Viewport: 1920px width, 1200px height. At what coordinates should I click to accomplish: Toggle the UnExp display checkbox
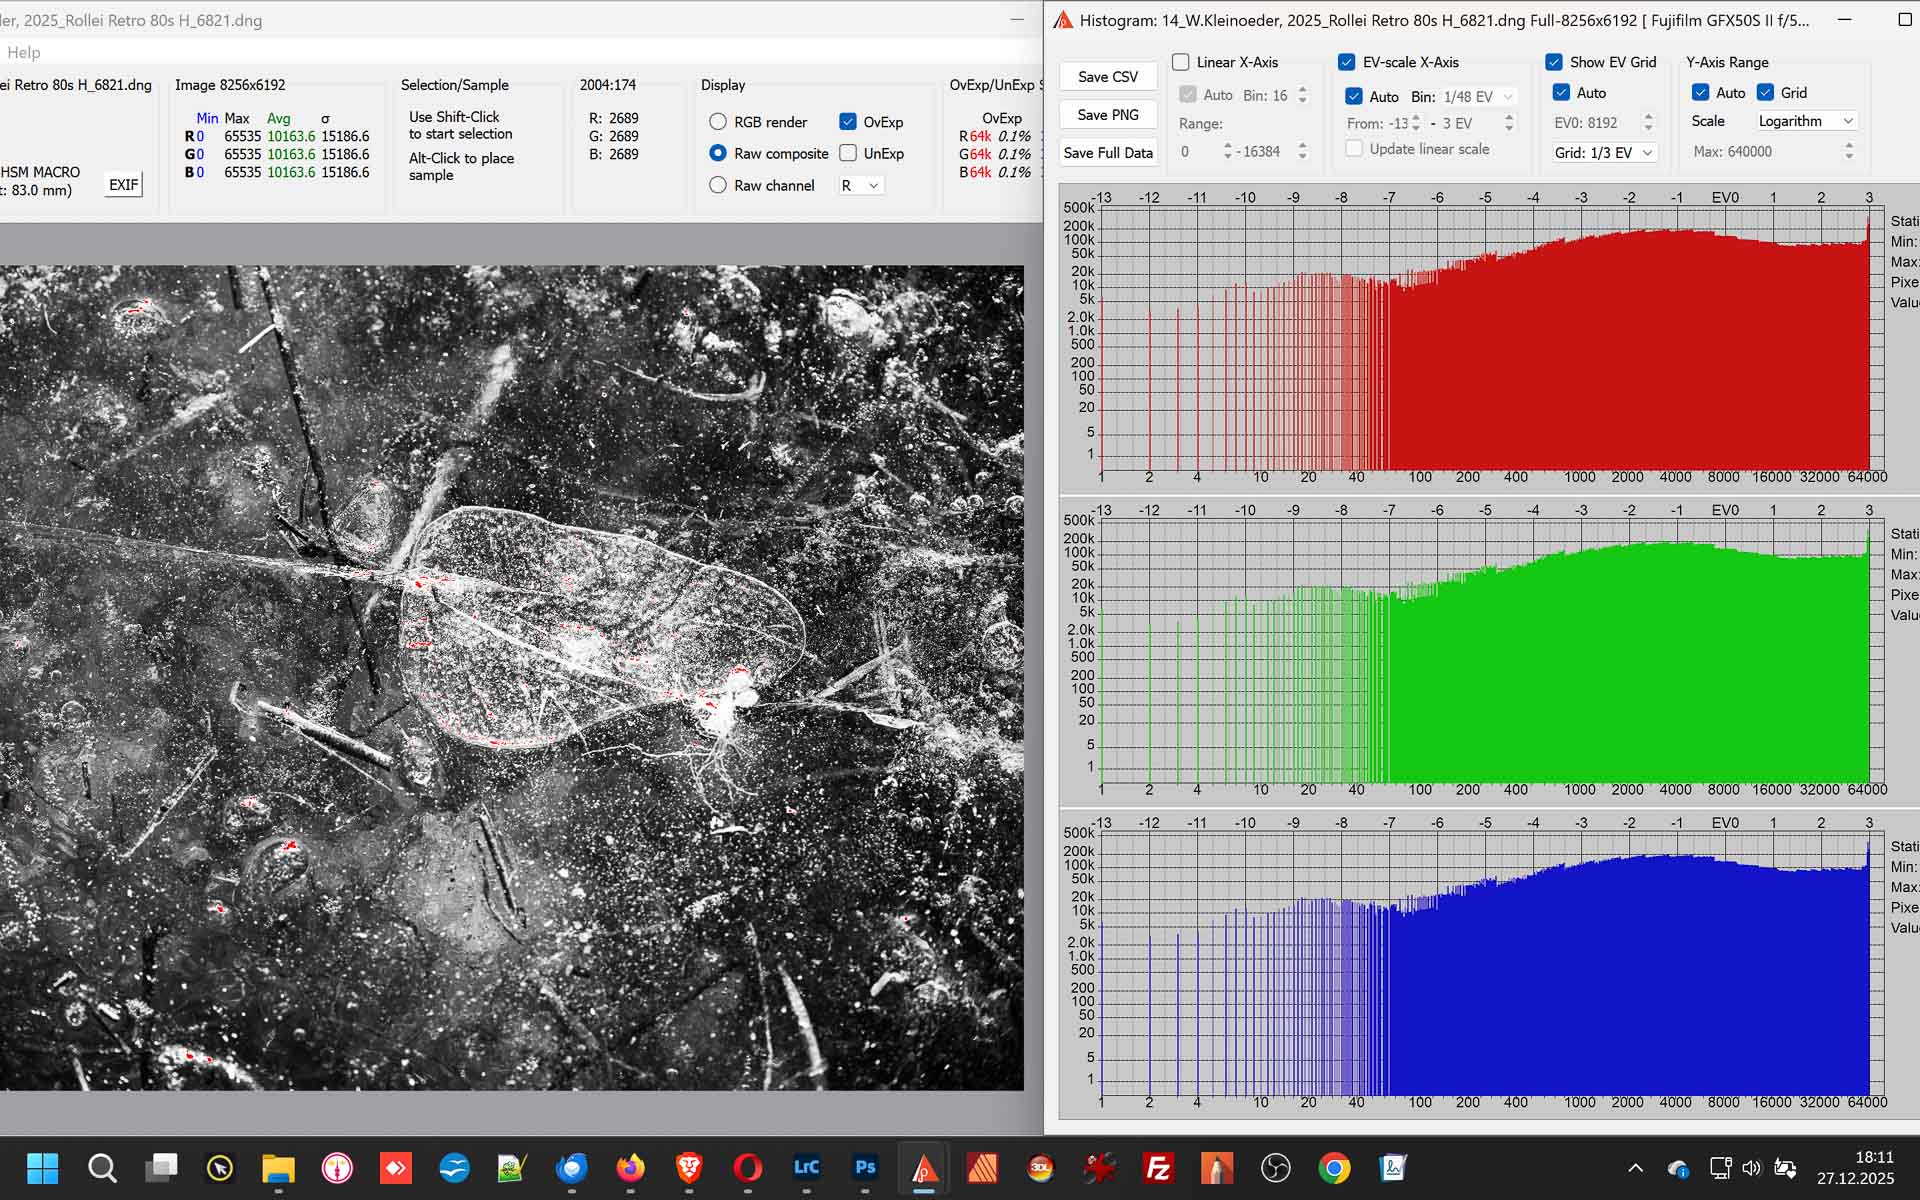pyautogui.click(x=848, y=153)
